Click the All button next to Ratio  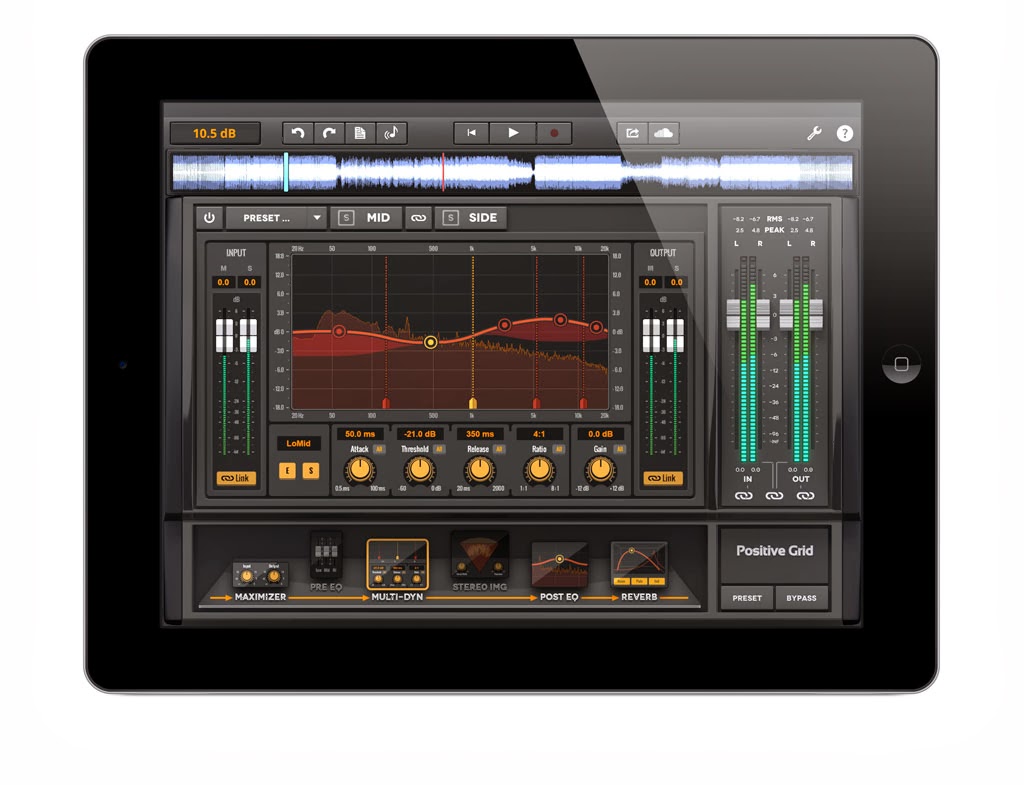[x=559, y=450]
